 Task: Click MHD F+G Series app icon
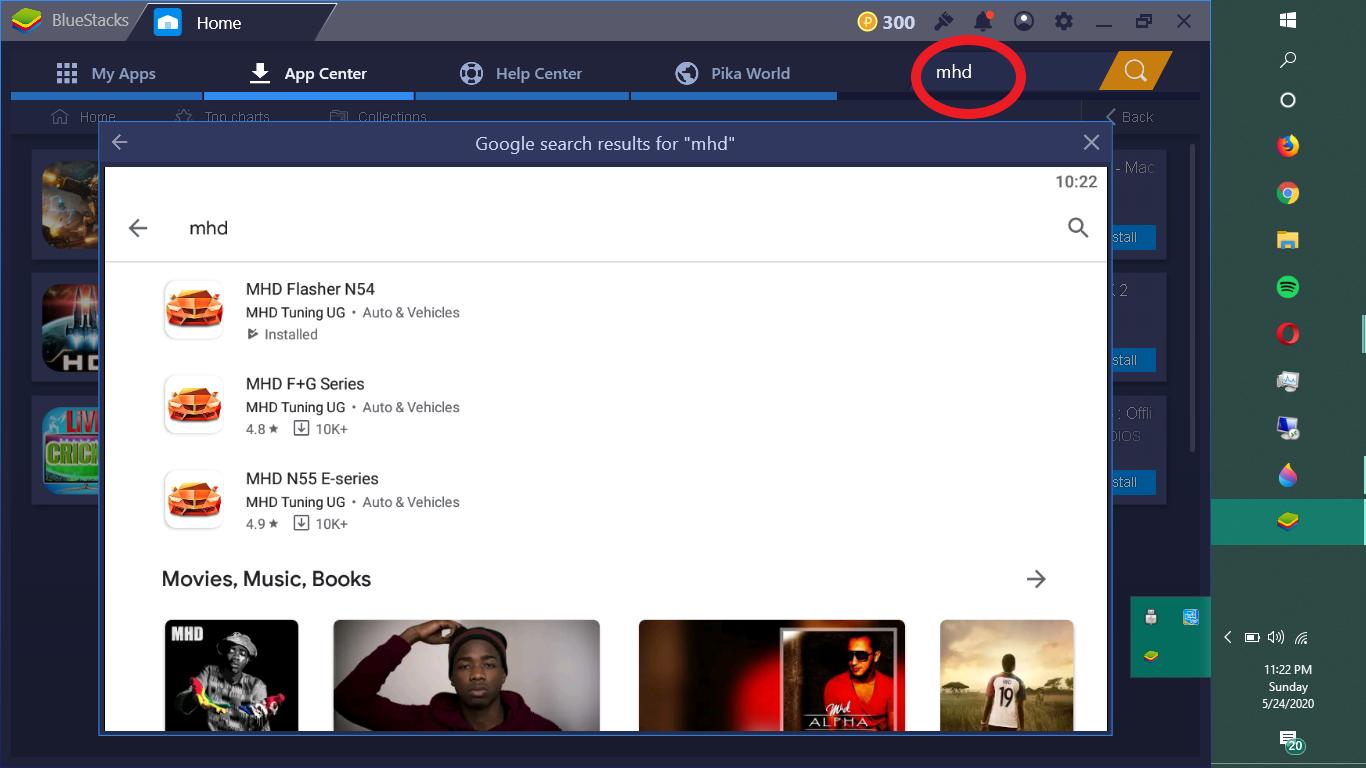[194, 405]
